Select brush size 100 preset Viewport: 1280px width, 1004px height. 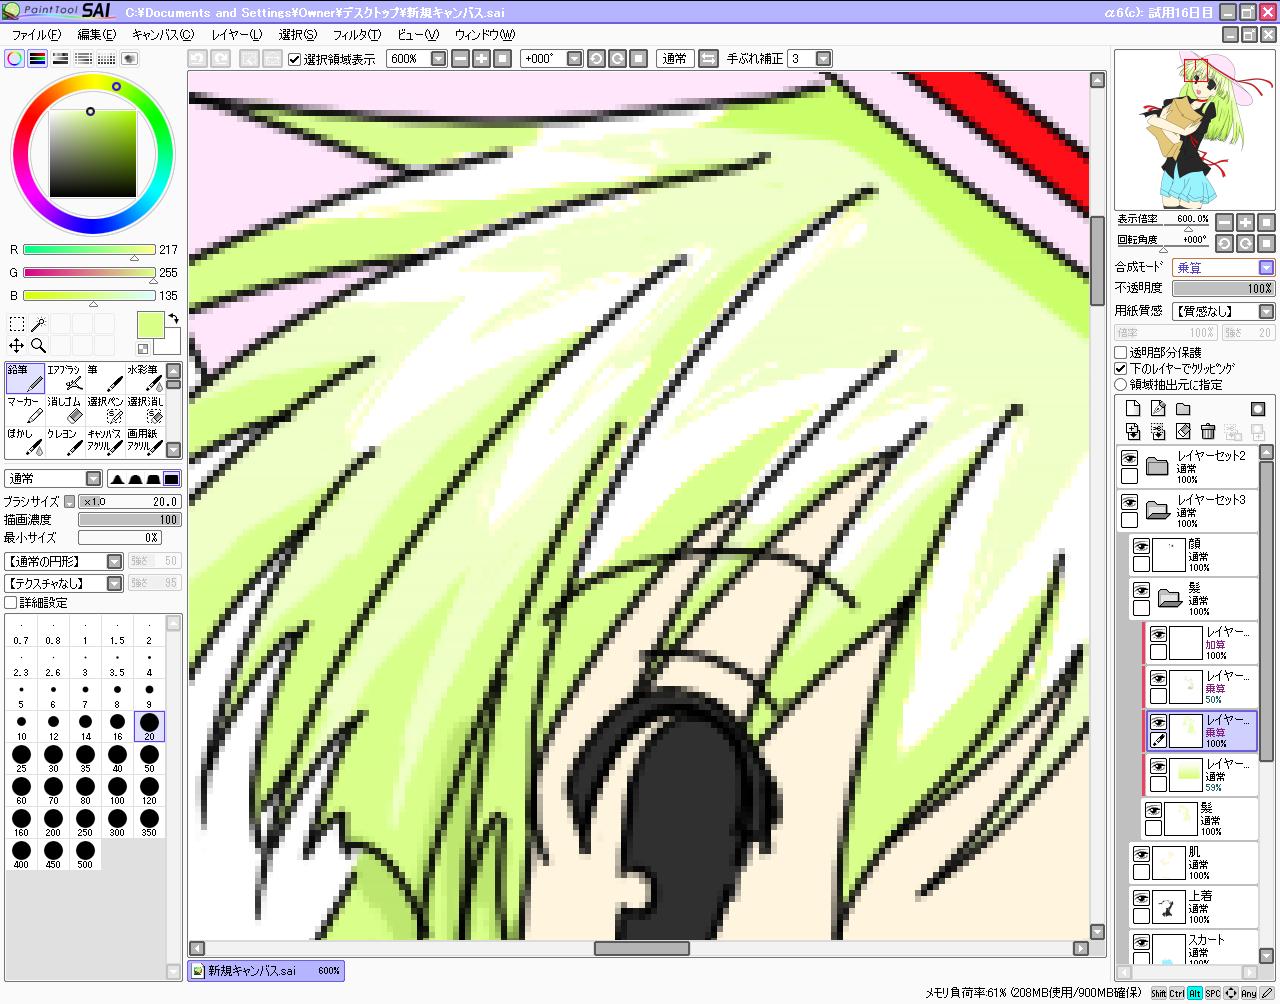117,791
